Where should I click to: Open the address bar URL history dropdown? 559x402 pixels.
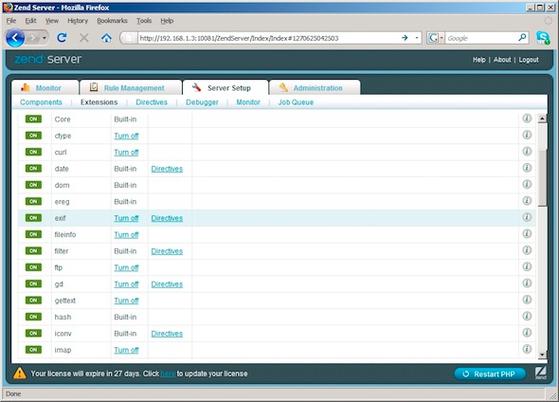click(x=417, y=38)
